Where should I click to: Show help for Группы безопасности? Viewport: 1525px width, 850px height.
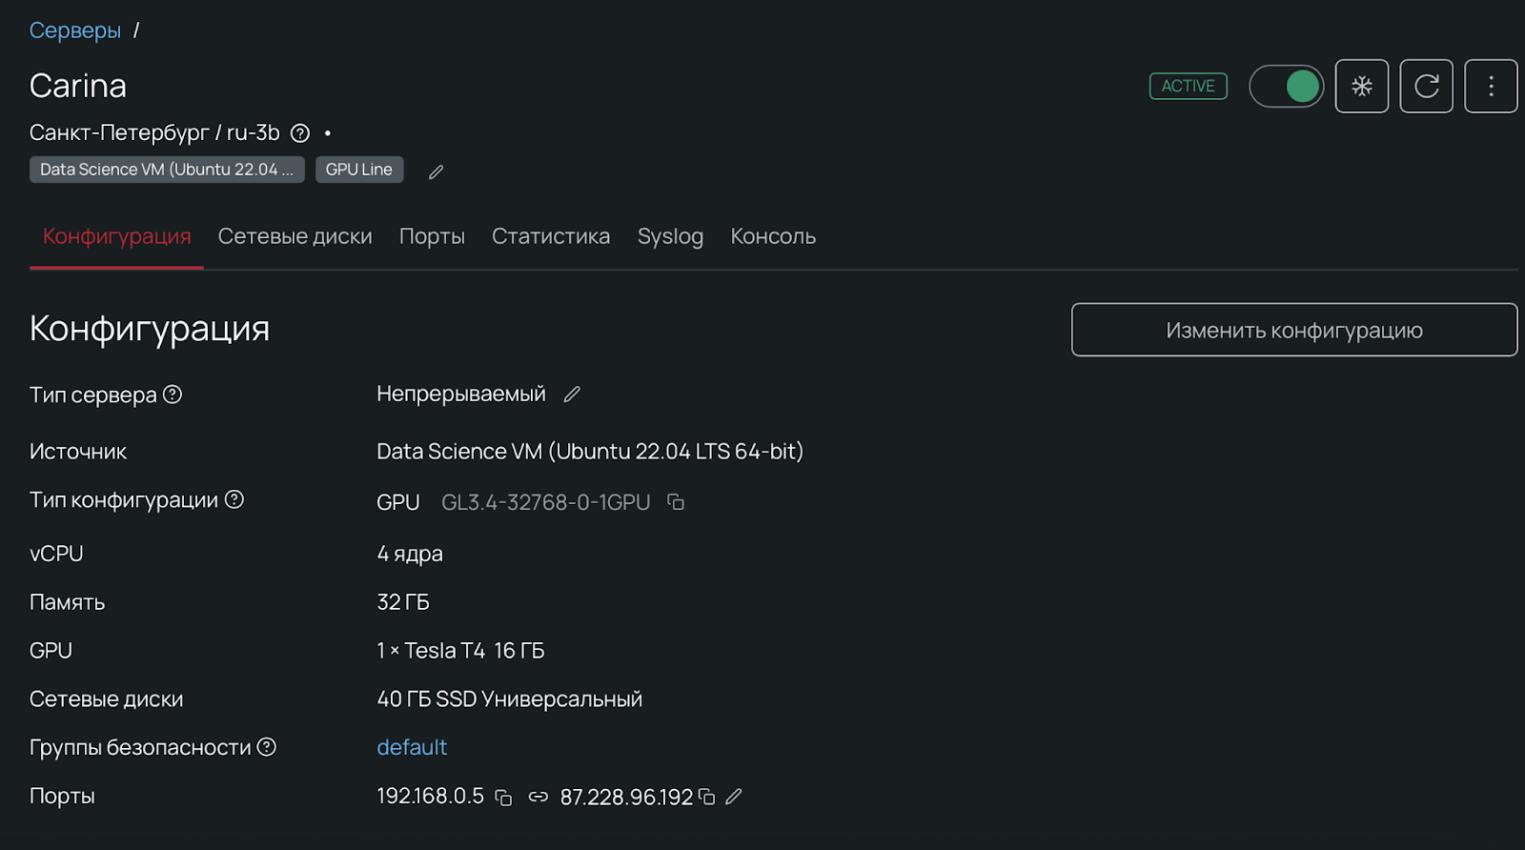[267, 747]
